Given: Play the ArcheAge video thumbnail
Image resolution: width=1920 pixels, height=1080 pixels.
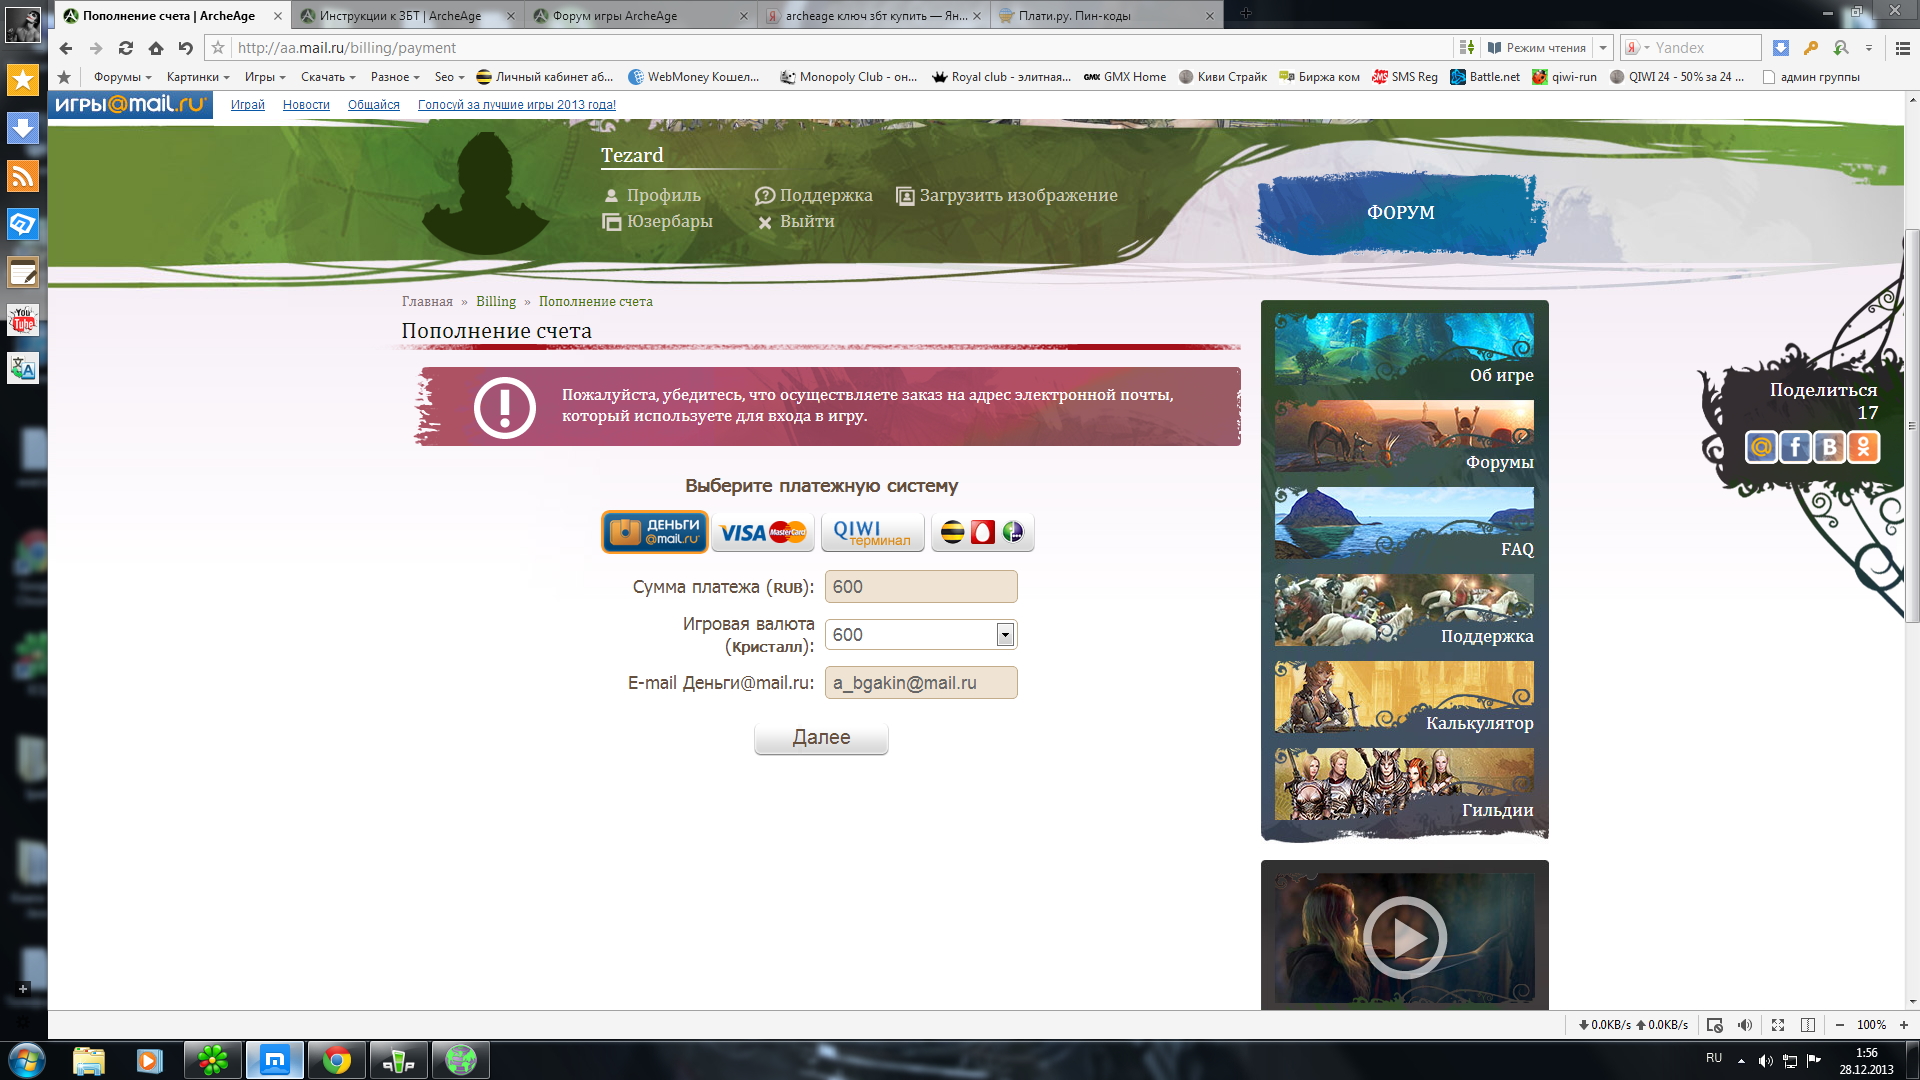Looking at the screenshot, I should pos(1404,937).
